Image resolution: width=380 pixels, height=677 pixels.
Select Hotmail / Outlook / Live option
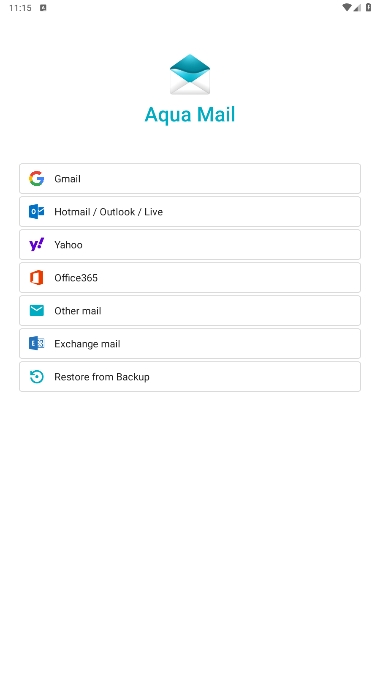190,212
